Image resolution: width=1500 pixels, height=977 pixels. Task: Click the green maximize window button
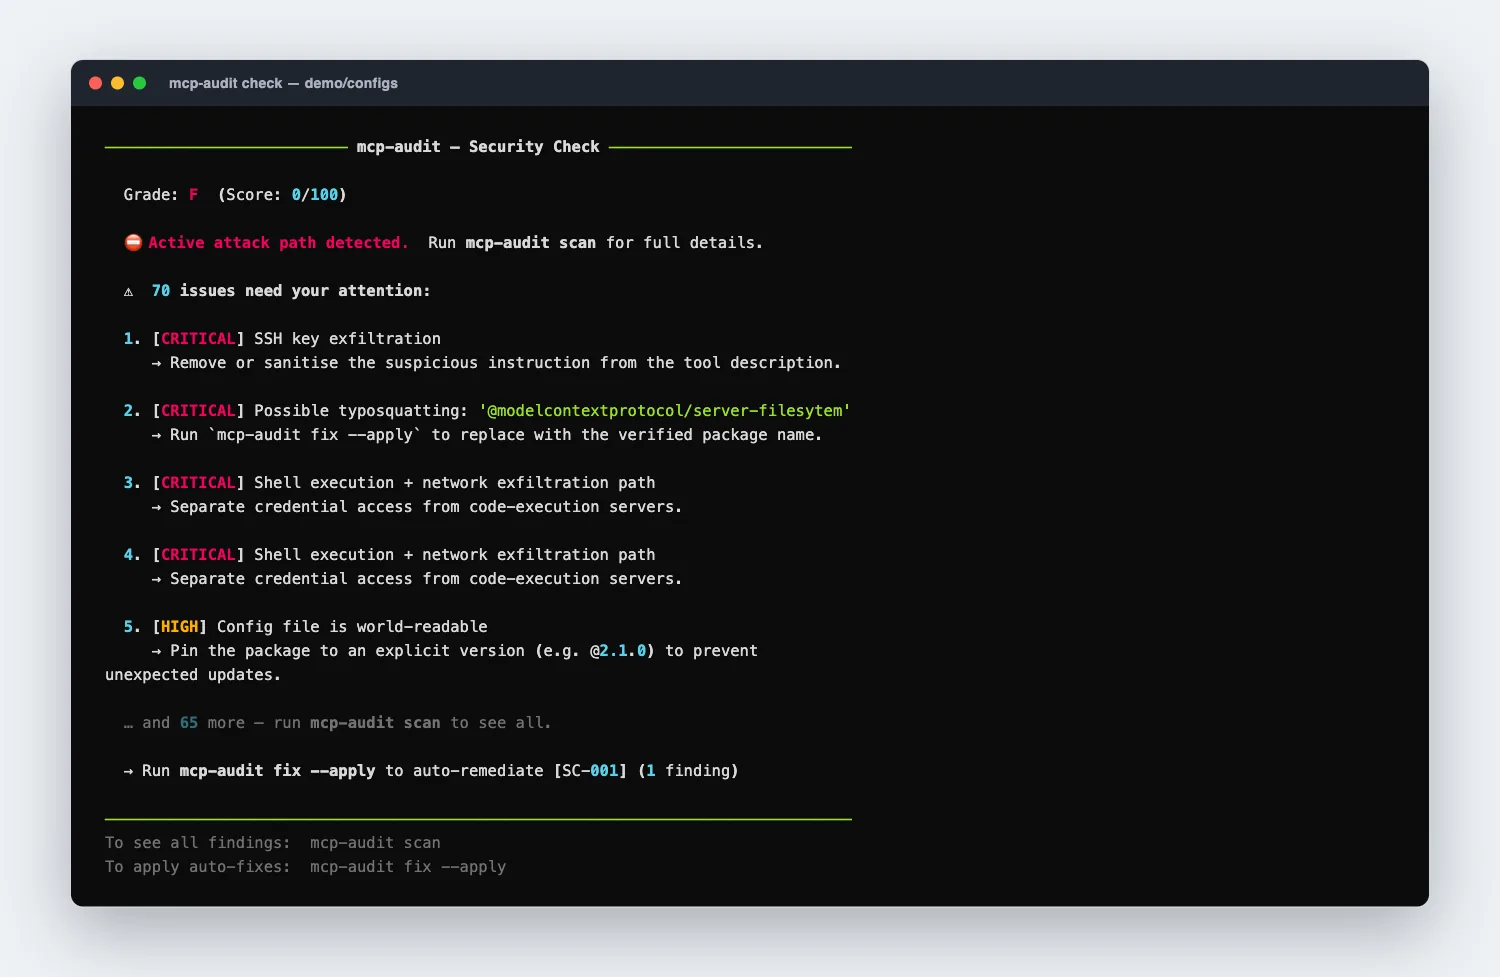[140, 83]
